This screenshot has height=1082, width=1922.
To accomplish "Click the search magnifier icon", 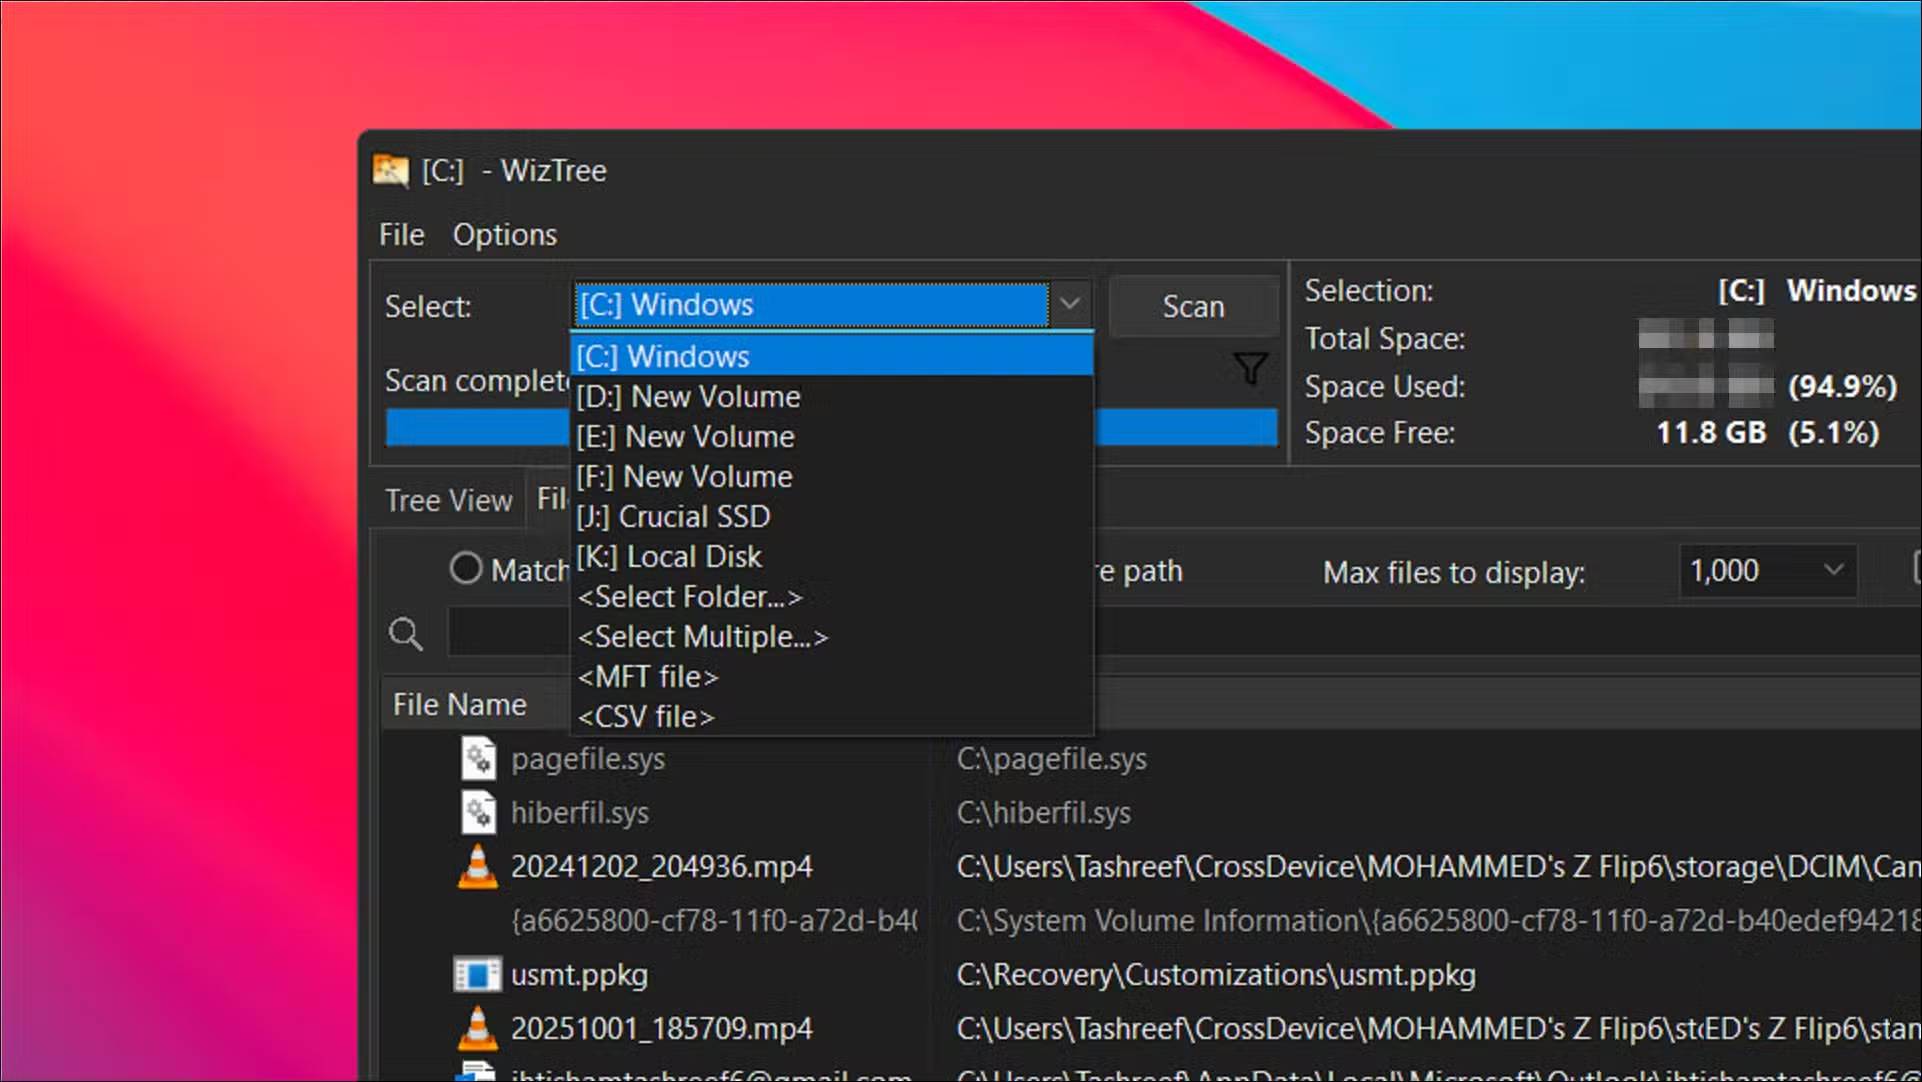I will coord(406,633).
